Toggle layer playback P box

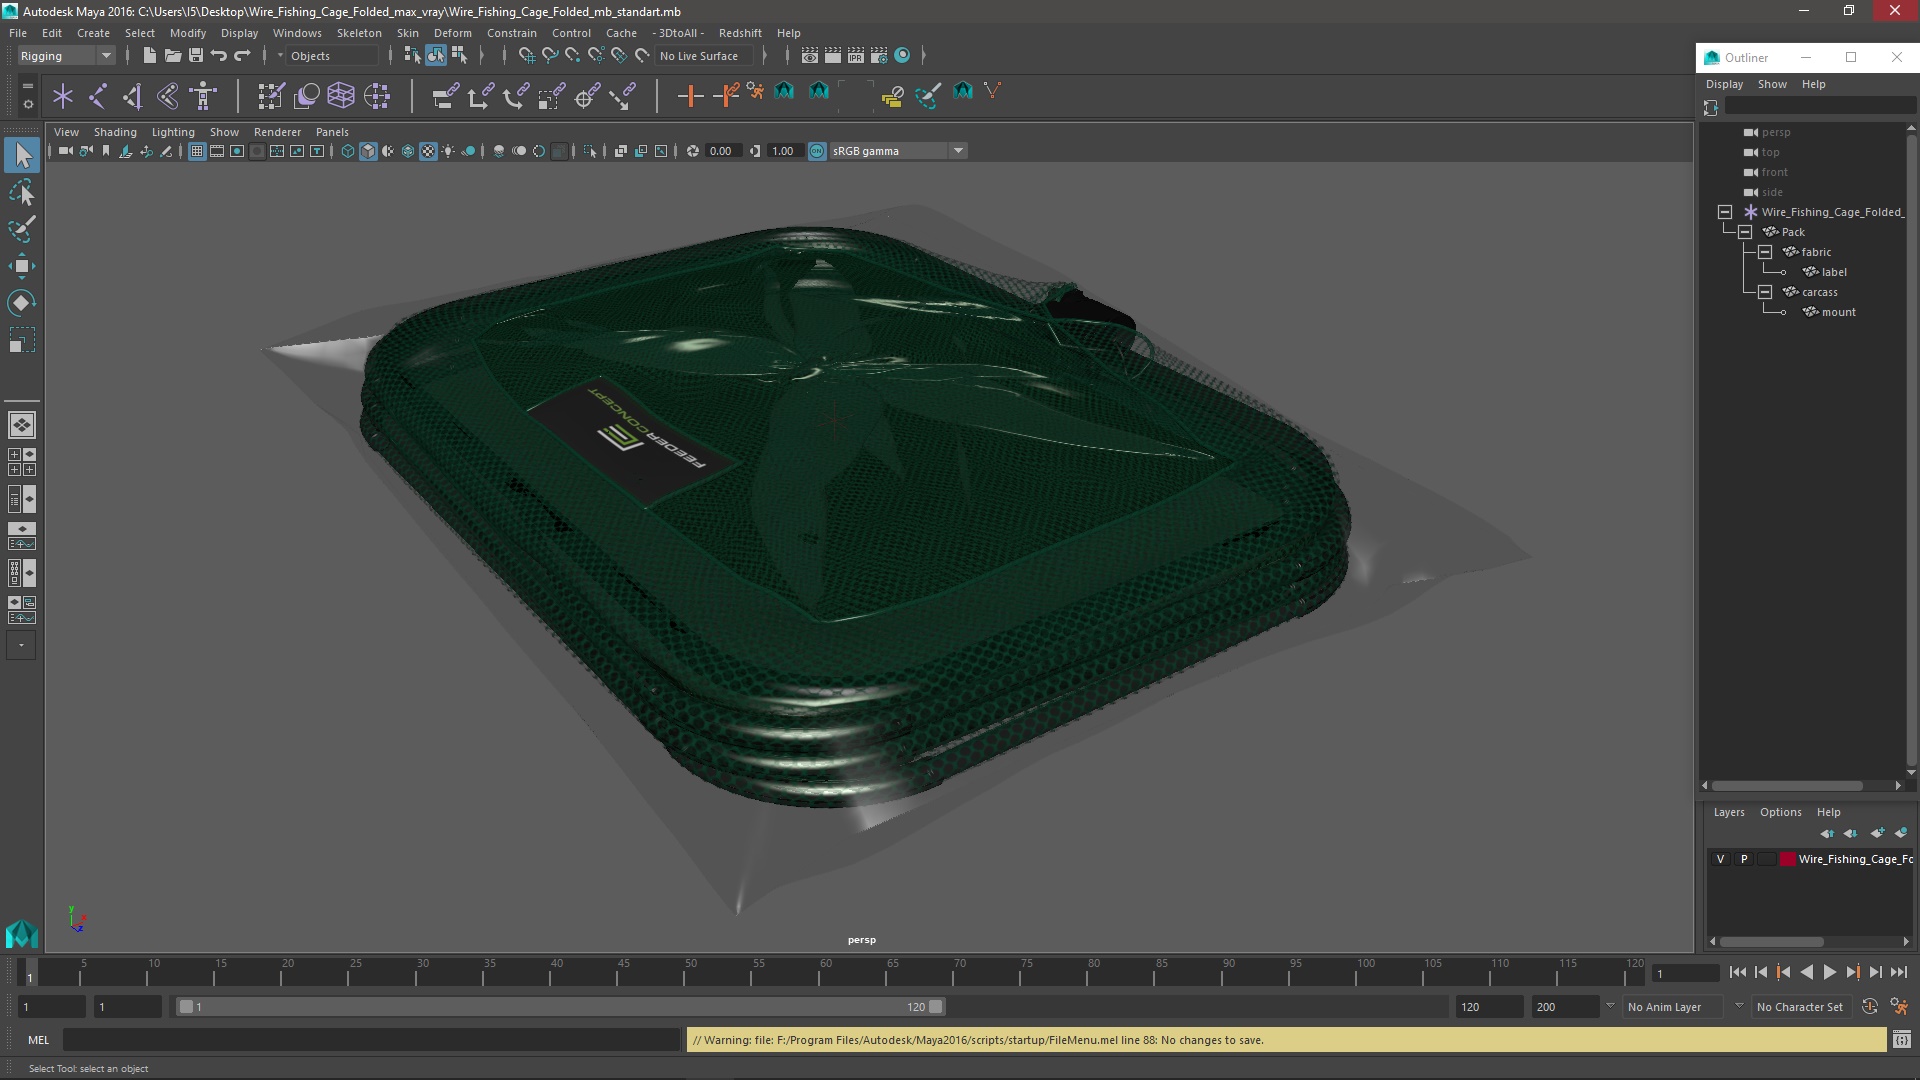point(1744,859)
